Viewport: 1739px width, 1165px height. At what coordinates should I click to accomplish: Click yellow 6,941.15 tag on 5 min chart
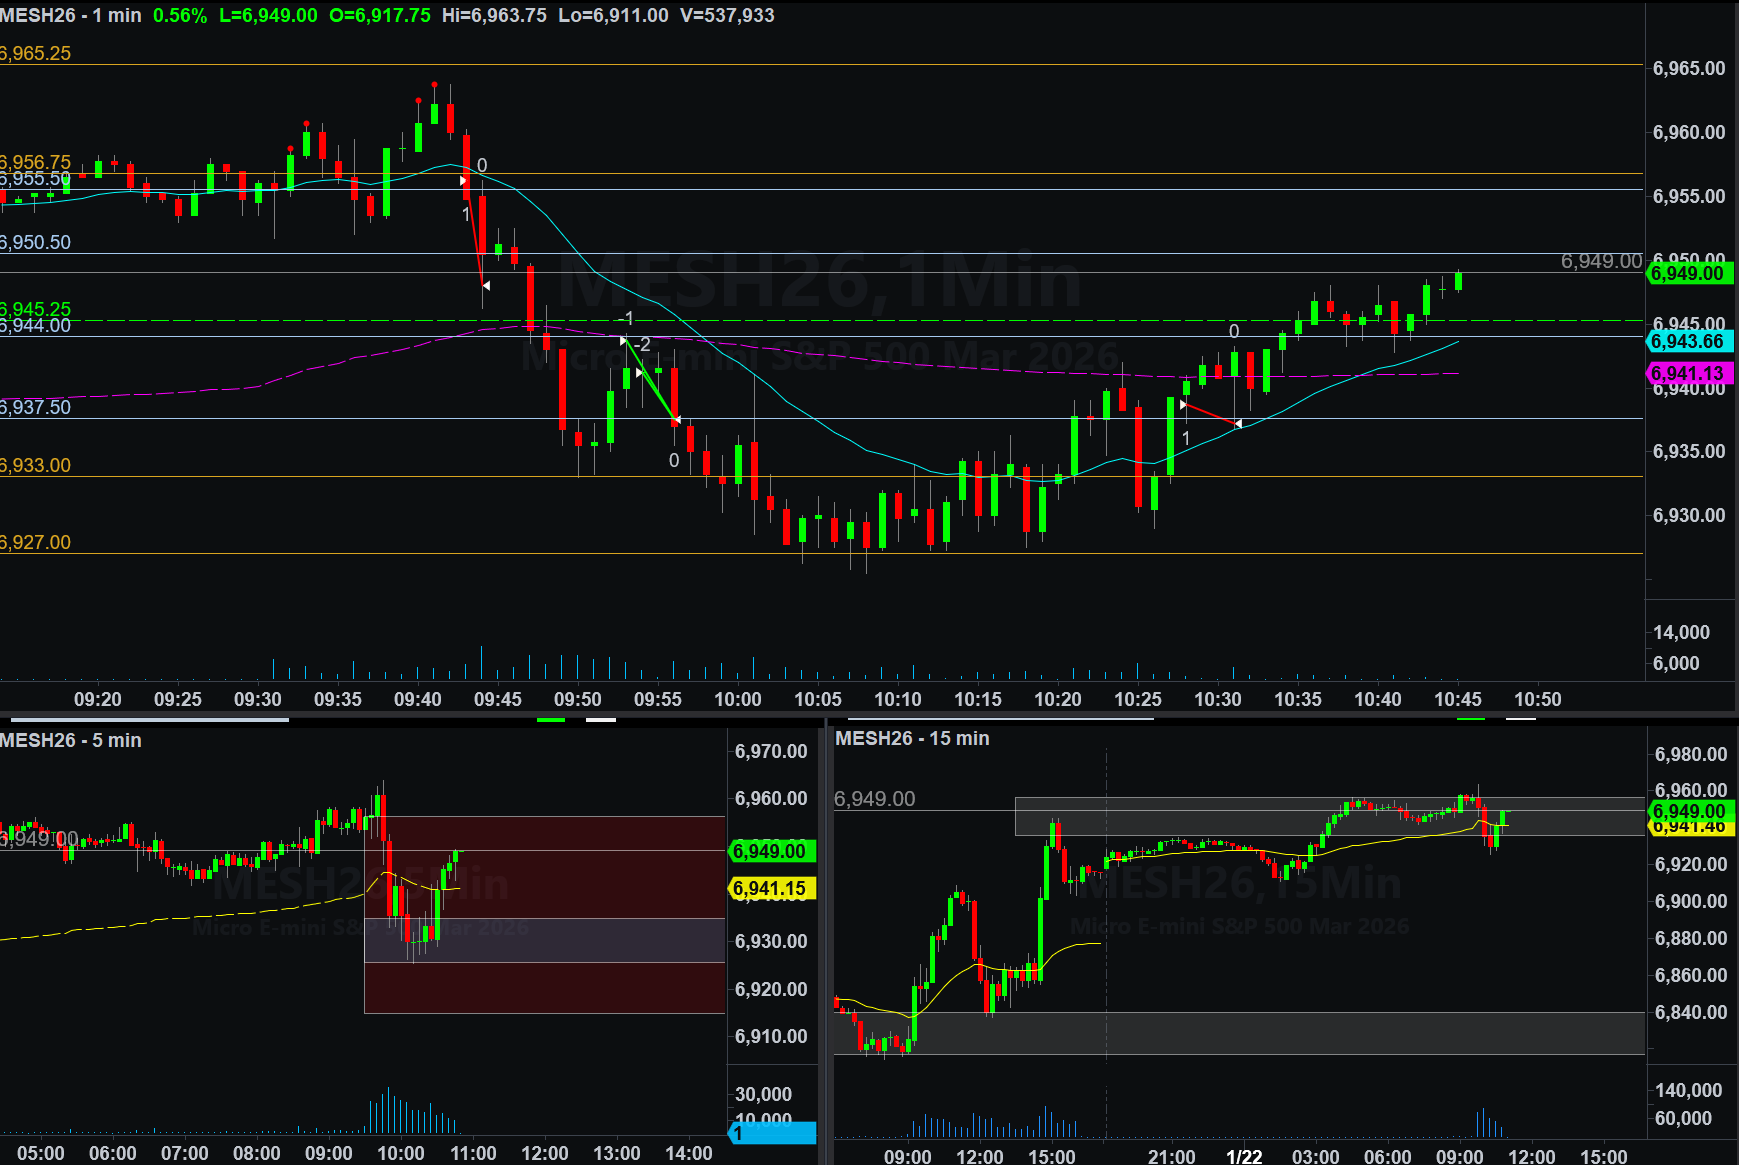tap(770, 888)
